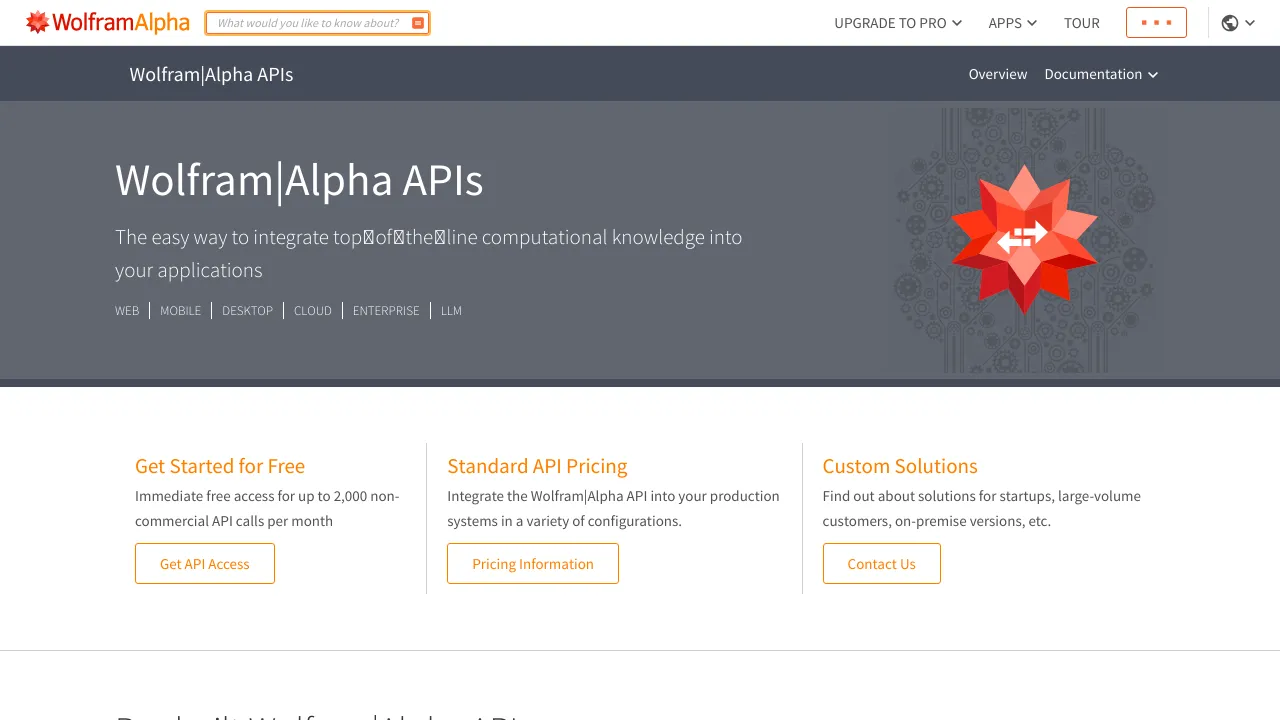Open the Wolfram|Alpha APIs header title link
The height and width of the screenshot is (720, 1280).
(x=211, y=74)
